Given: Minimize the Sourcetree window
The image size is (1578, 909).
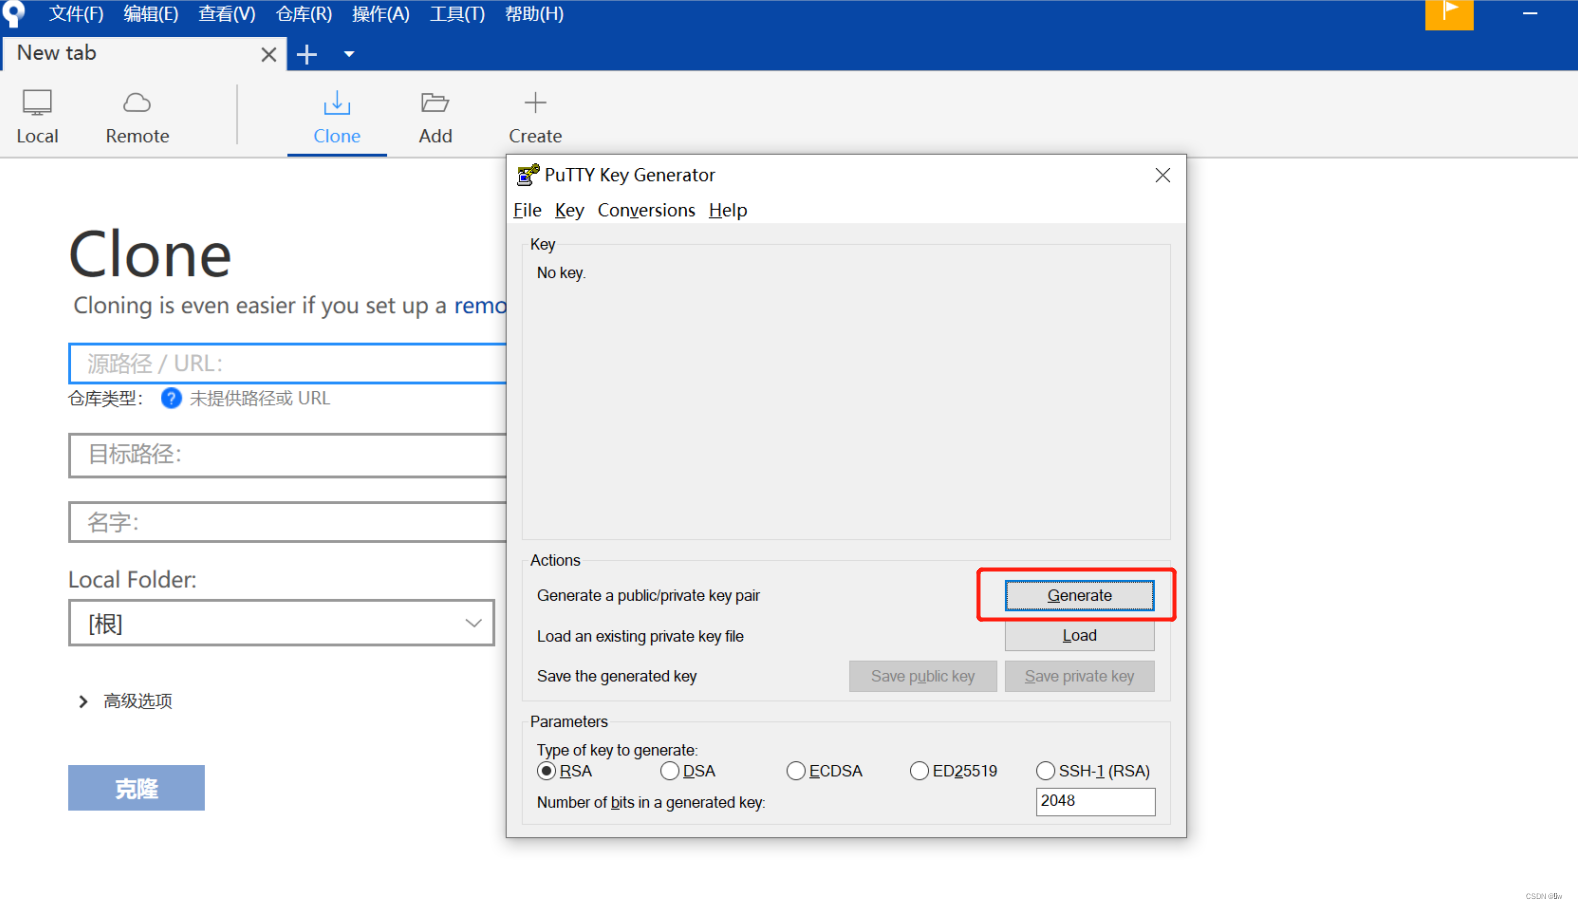Looking at the screenshot, I should [x=1530, y=14].
